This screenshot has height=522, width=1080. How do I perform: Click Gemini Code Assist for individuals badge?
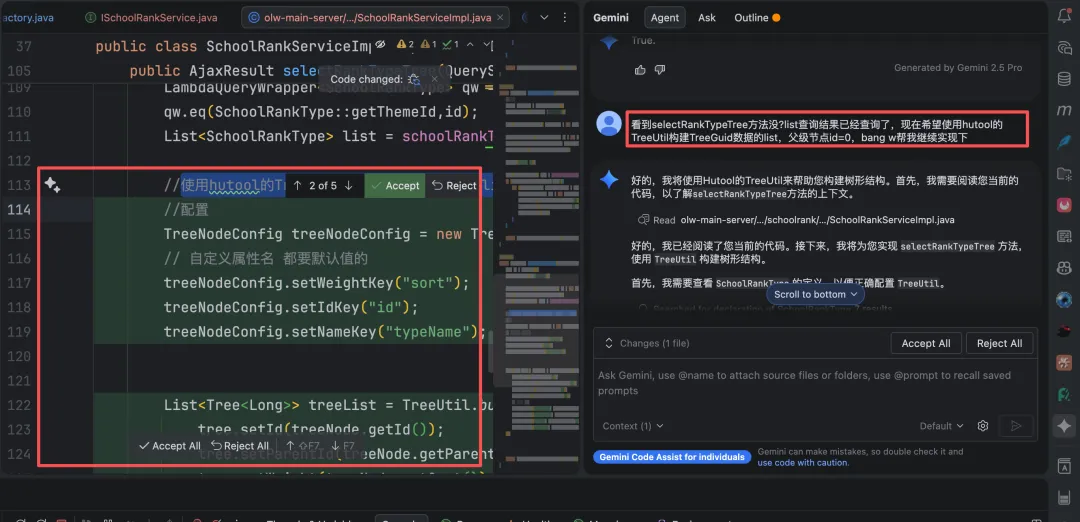coord(672,457)
